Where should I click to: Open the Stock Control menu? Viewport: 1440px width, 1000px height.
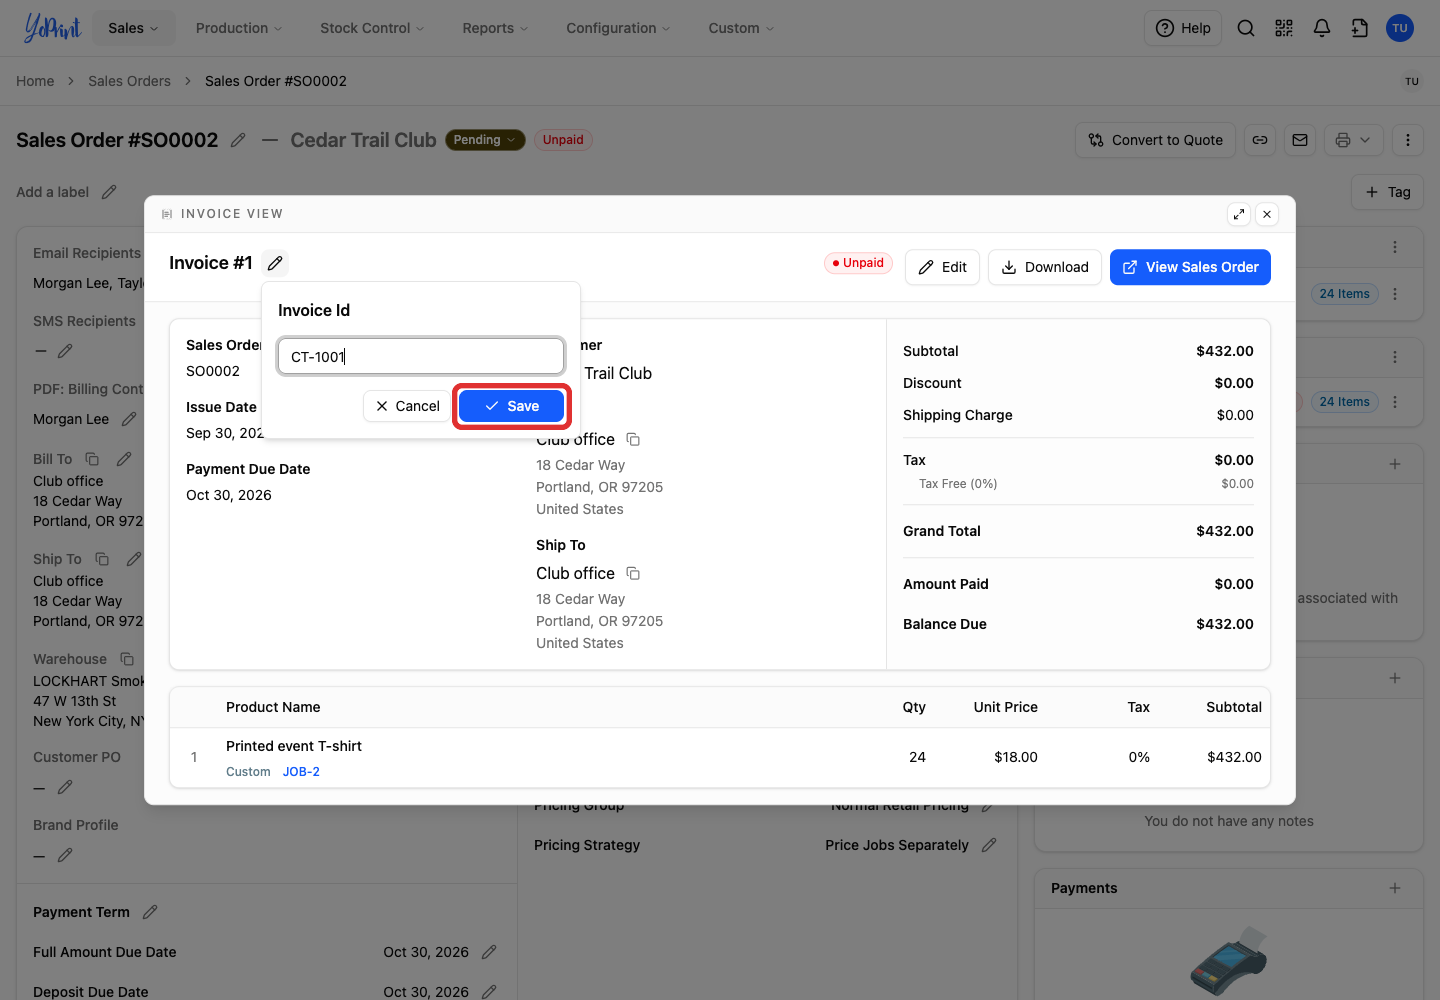tap(372, 28)
